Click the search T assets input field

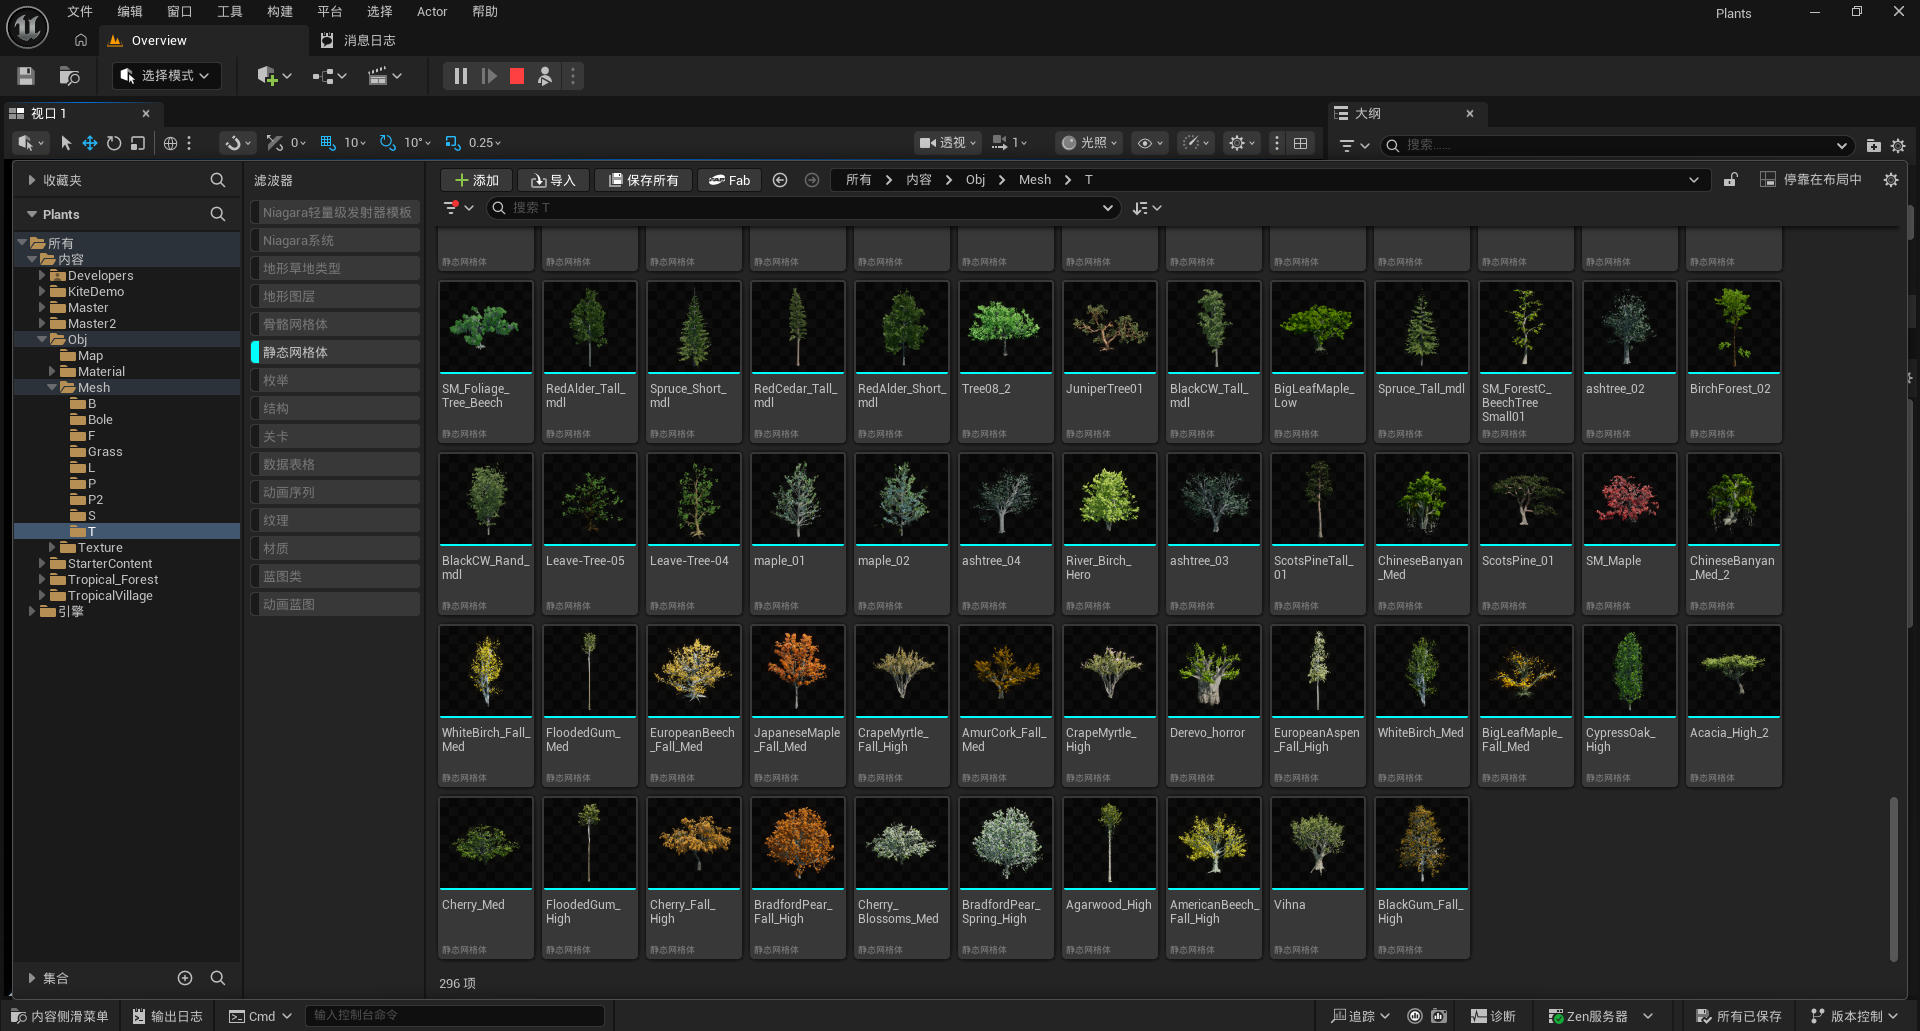click(803, 208)
